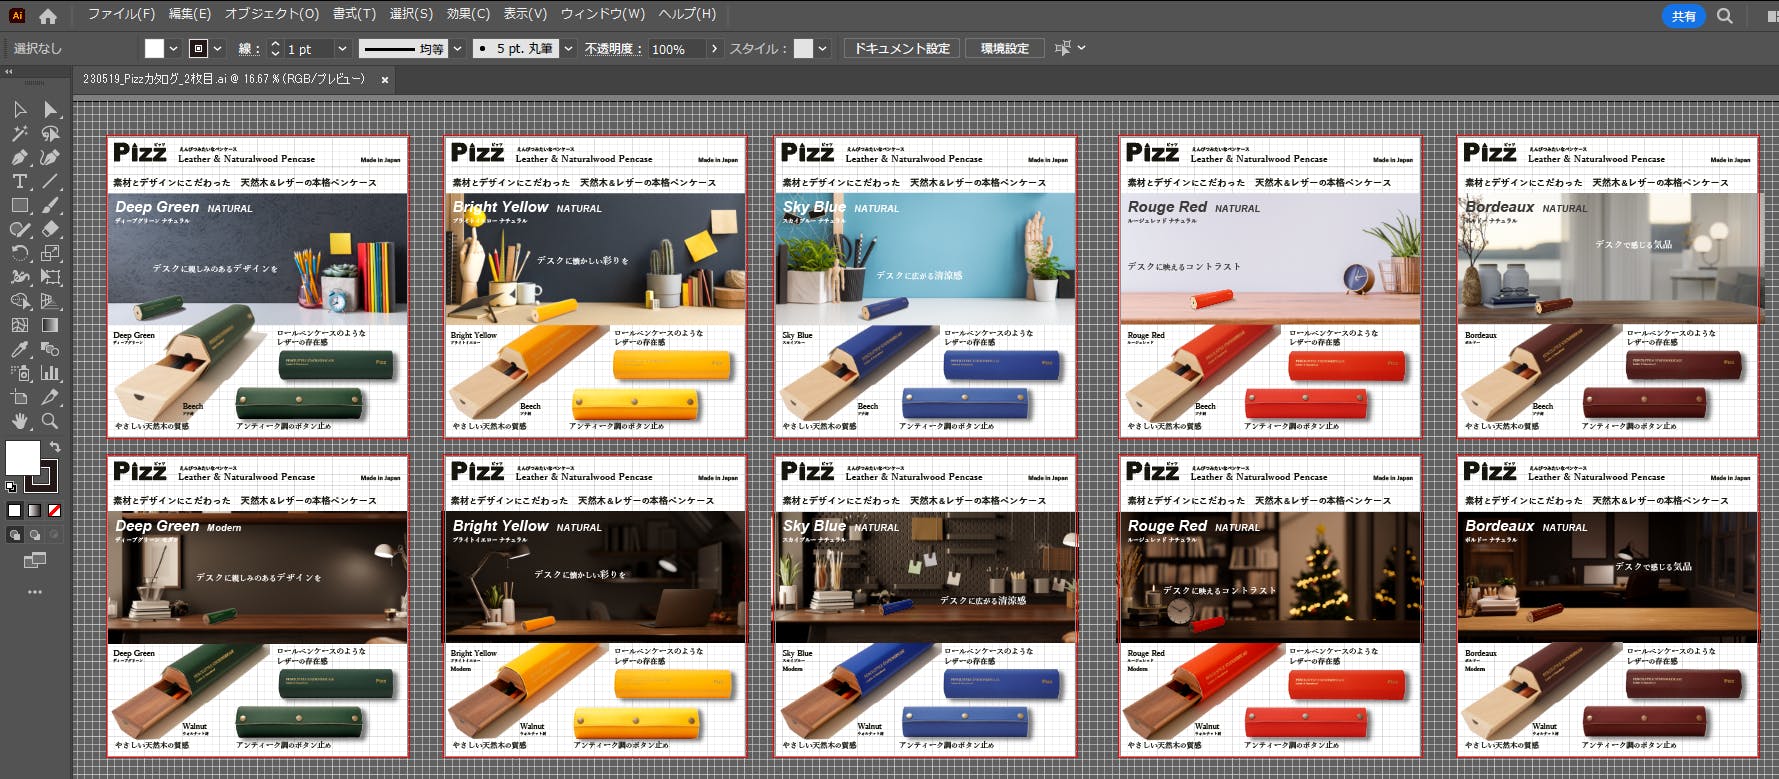
Task: Swap the fill and stroke colors
Action: (55, 447)
